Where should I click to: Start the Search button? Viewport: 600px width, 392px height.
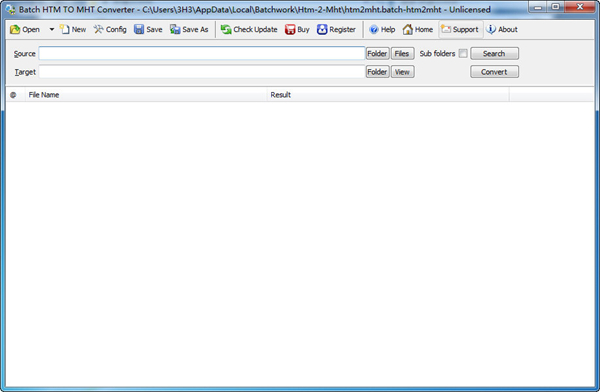(x=494, y=54)
